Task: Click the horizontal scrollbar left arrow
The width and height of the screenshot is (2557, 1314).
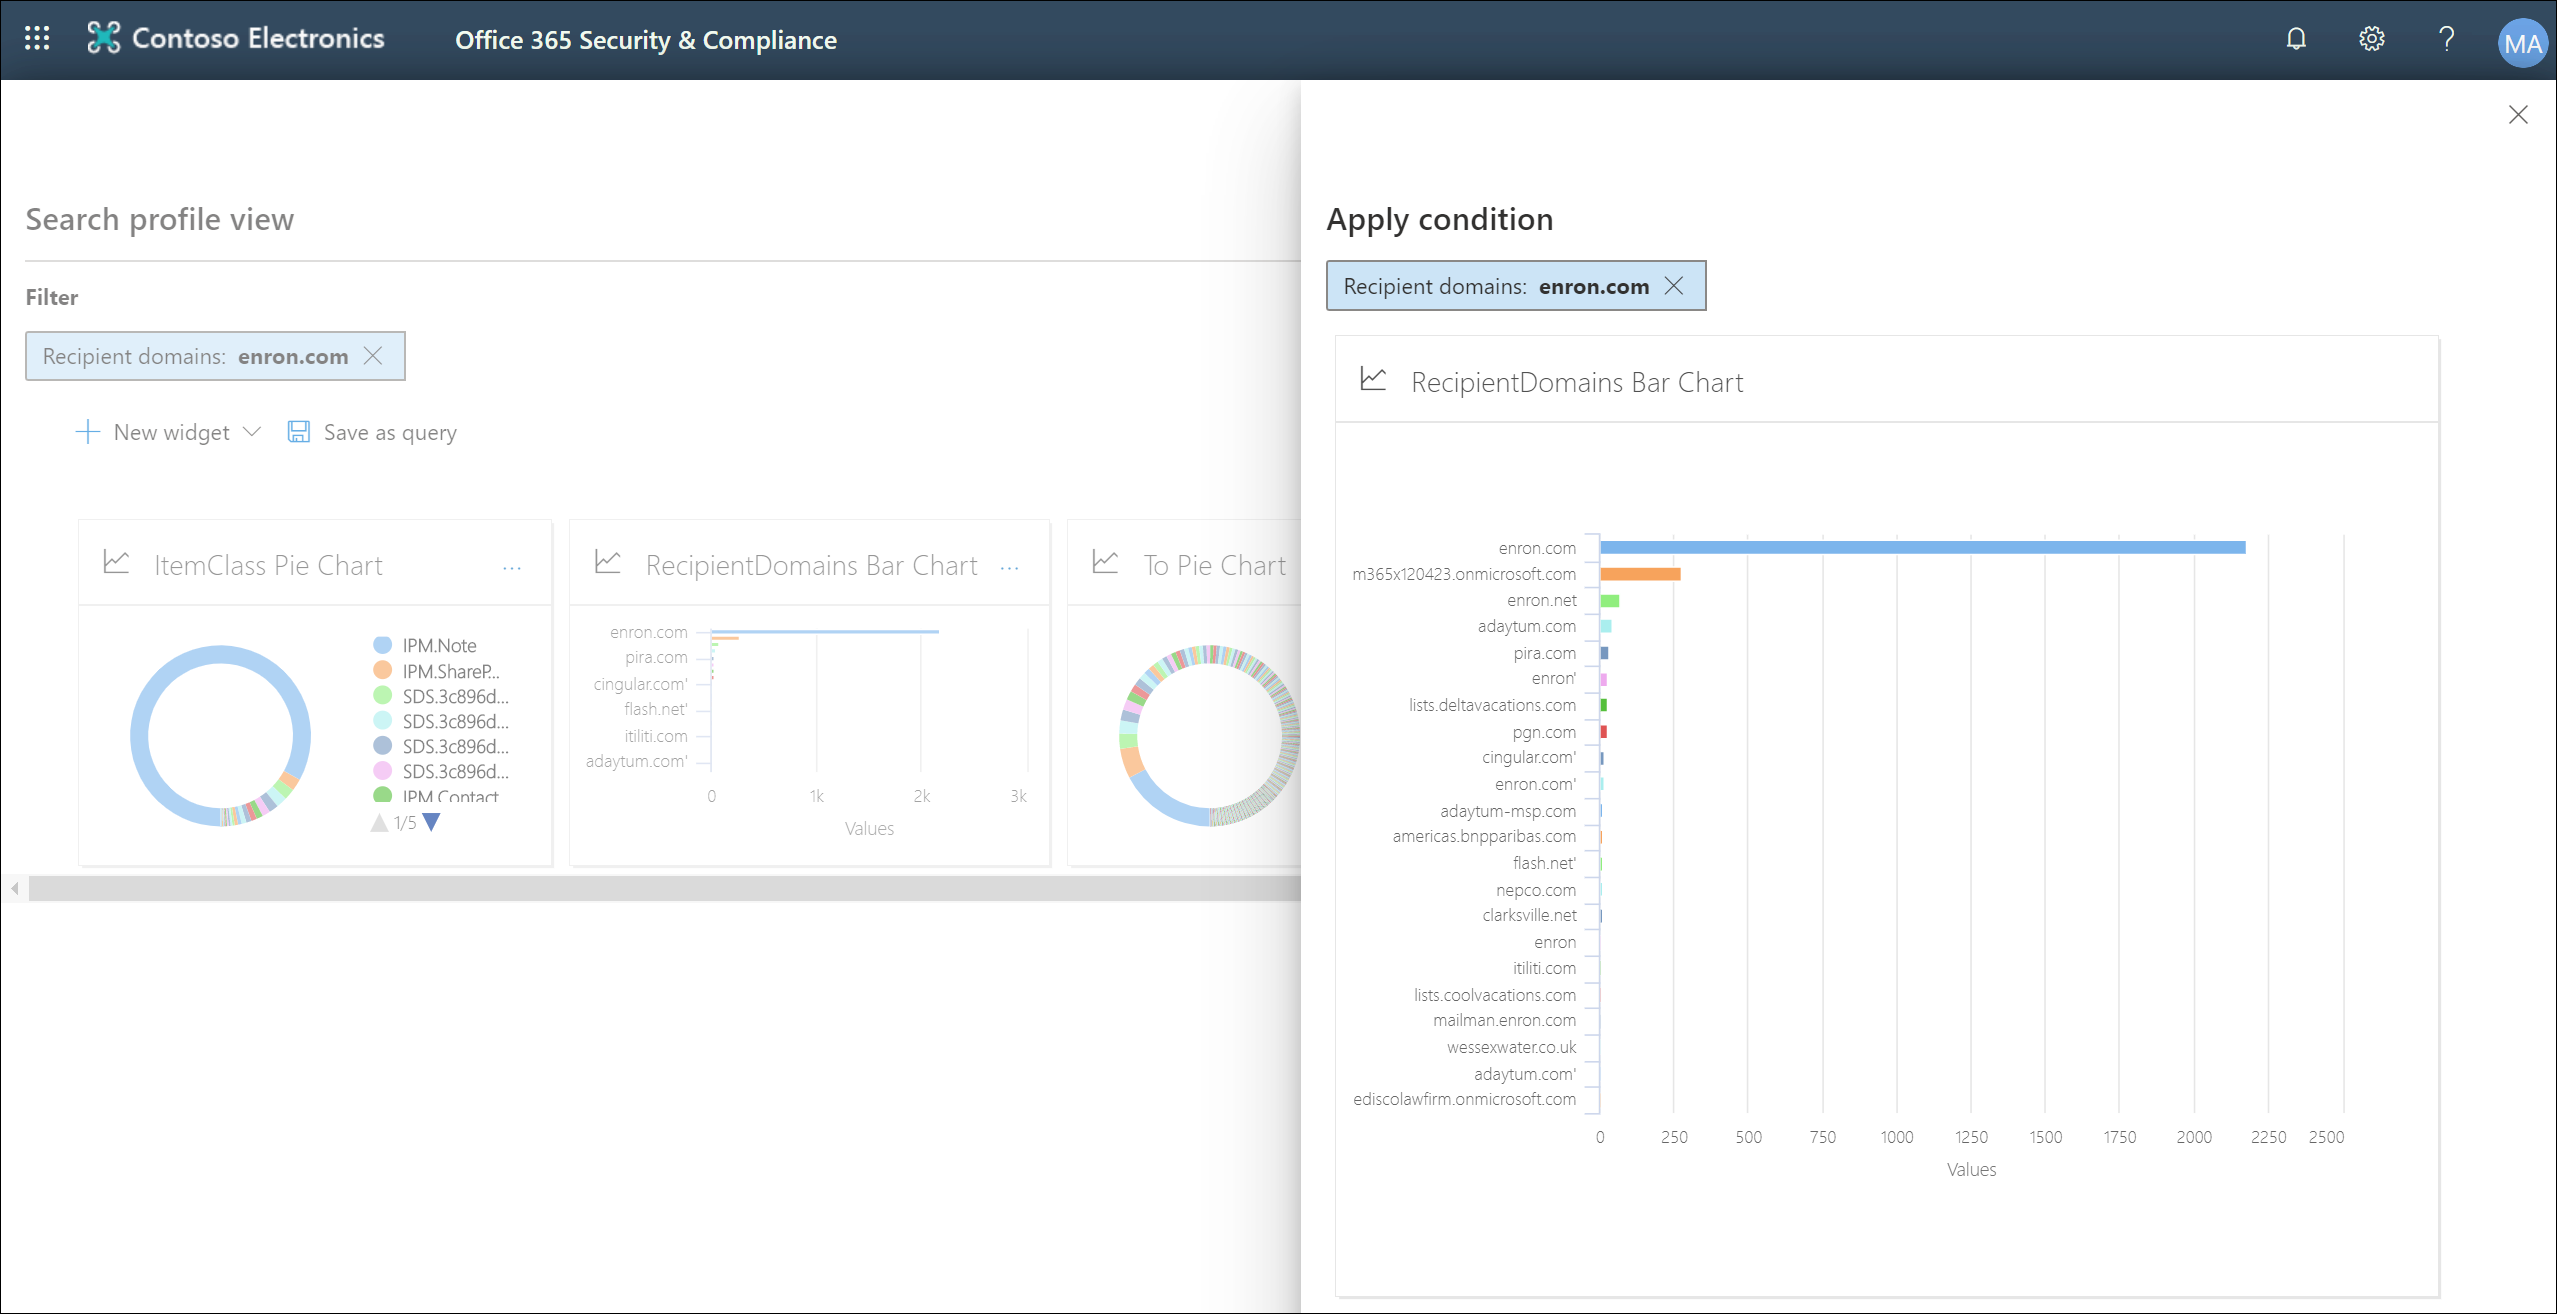Action: 14,888
